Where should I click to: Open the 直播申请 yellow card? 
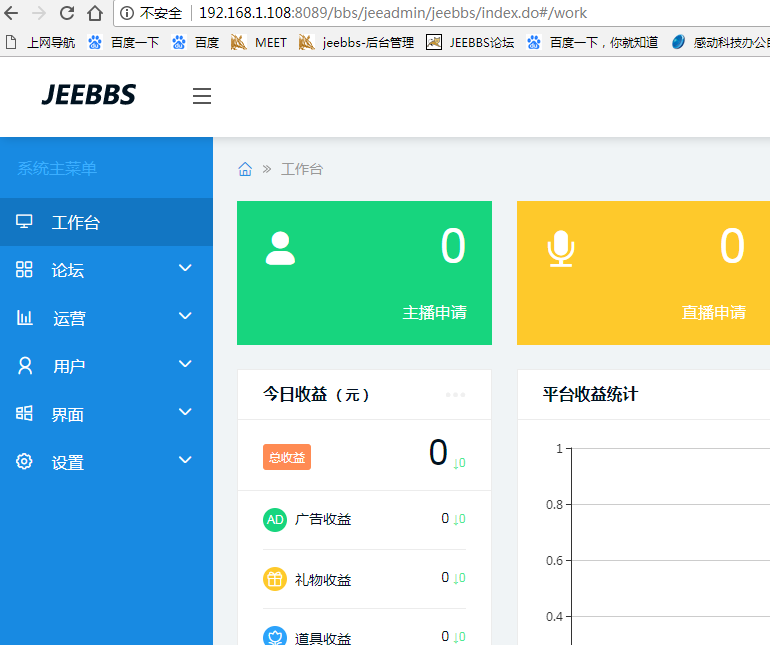point(643,272)
